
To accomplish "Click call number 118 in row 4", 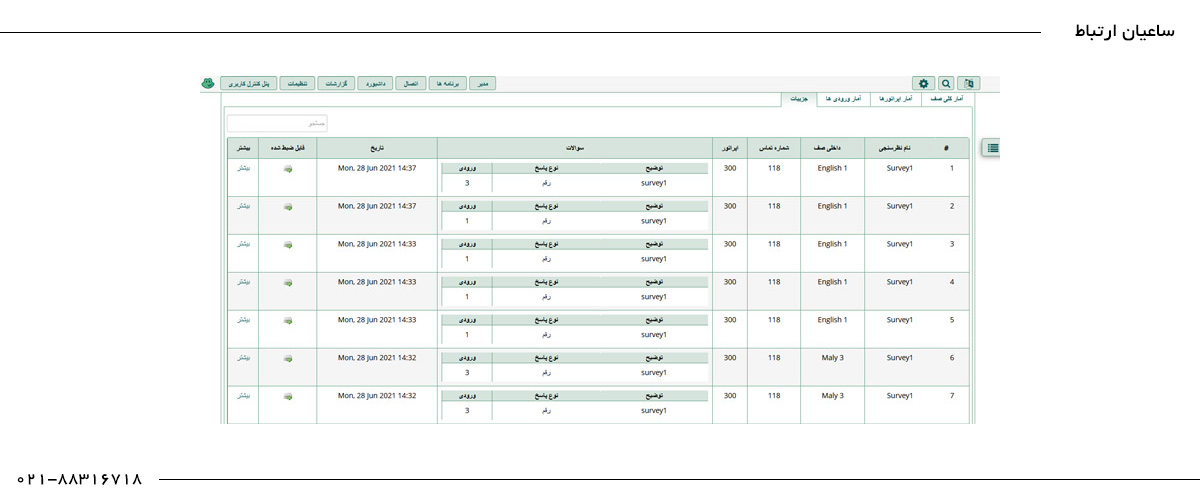I will click(774, 282).
